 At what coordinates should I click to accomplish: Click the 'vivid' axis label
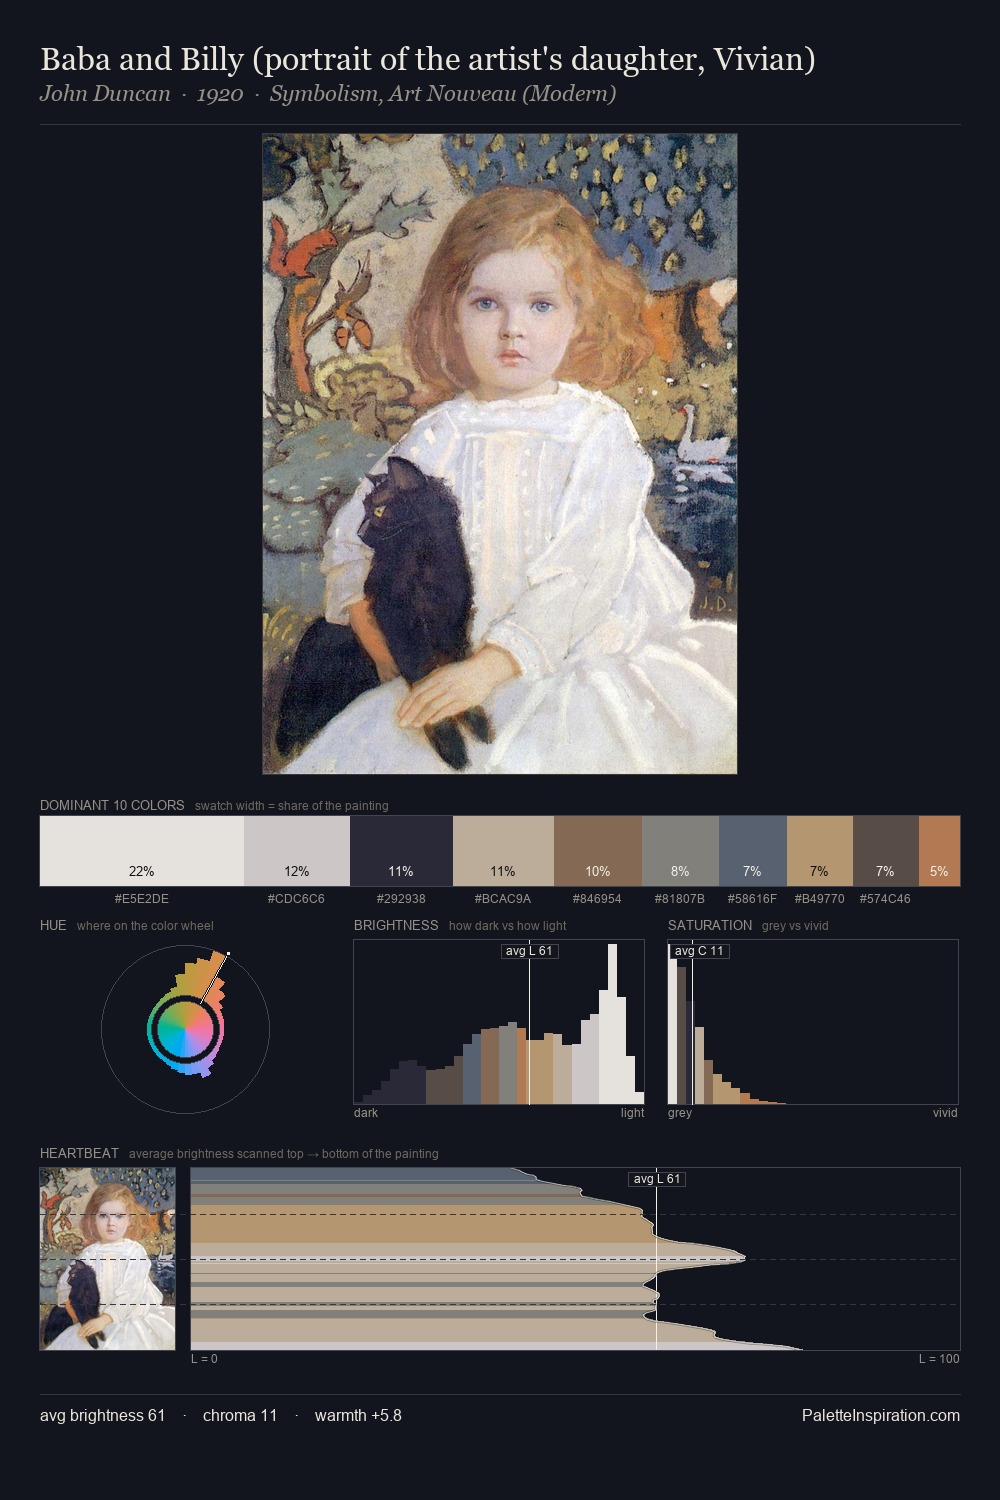point(945,1113)
